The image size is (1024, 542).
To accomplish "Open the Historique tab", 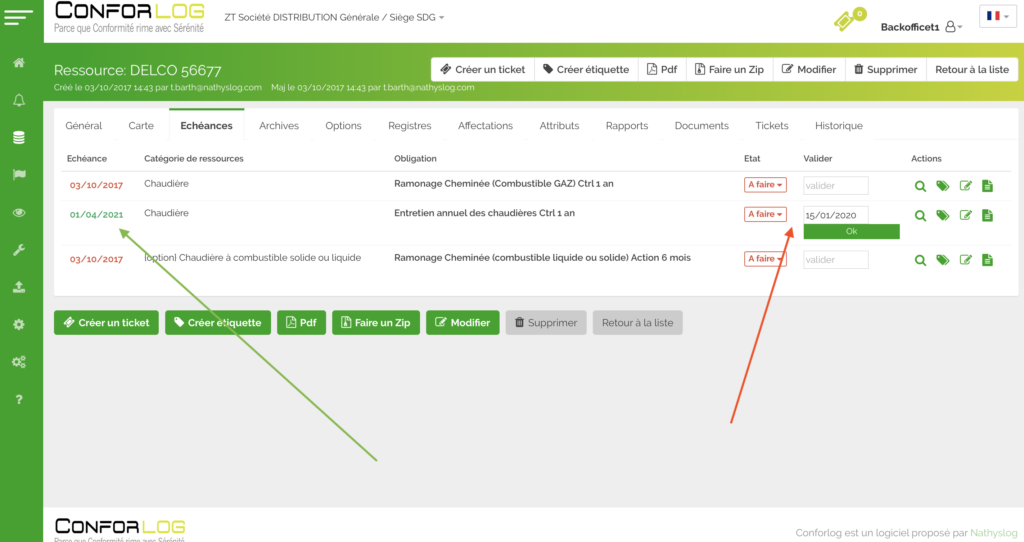I will [x=838, y=126].
